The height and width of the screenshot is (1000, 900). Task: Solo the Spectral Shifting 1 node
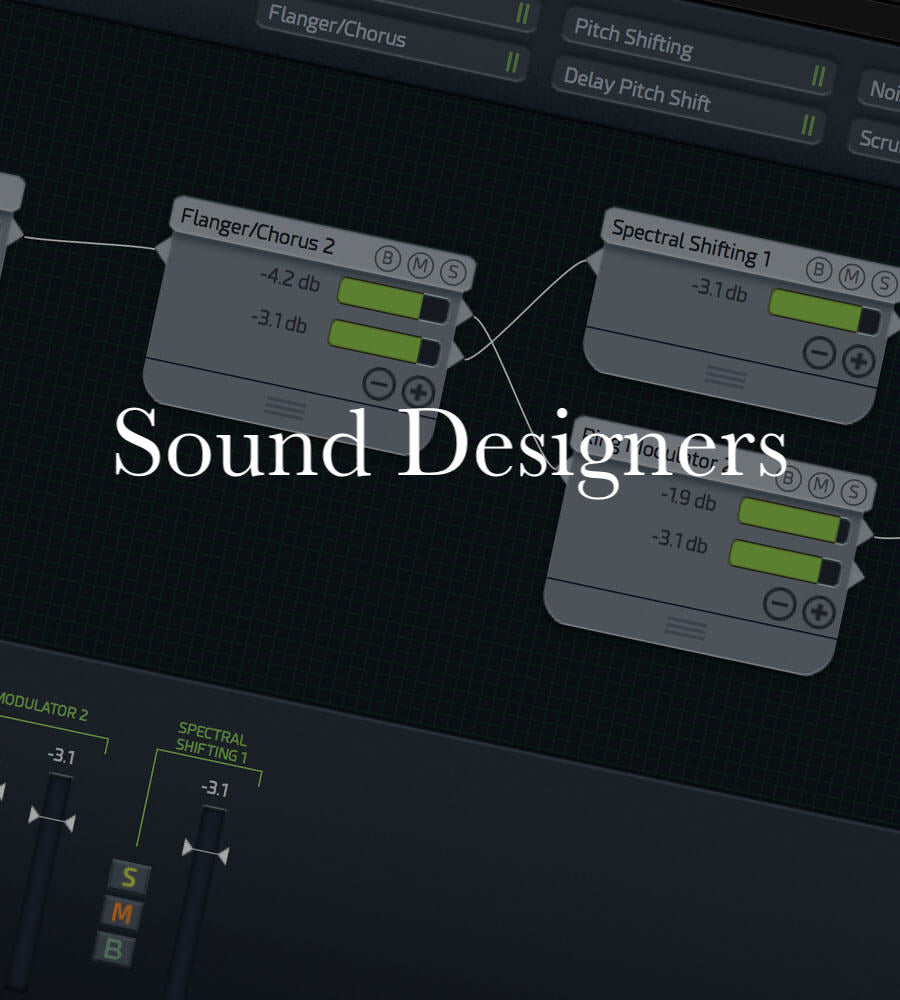click(884, 282)
